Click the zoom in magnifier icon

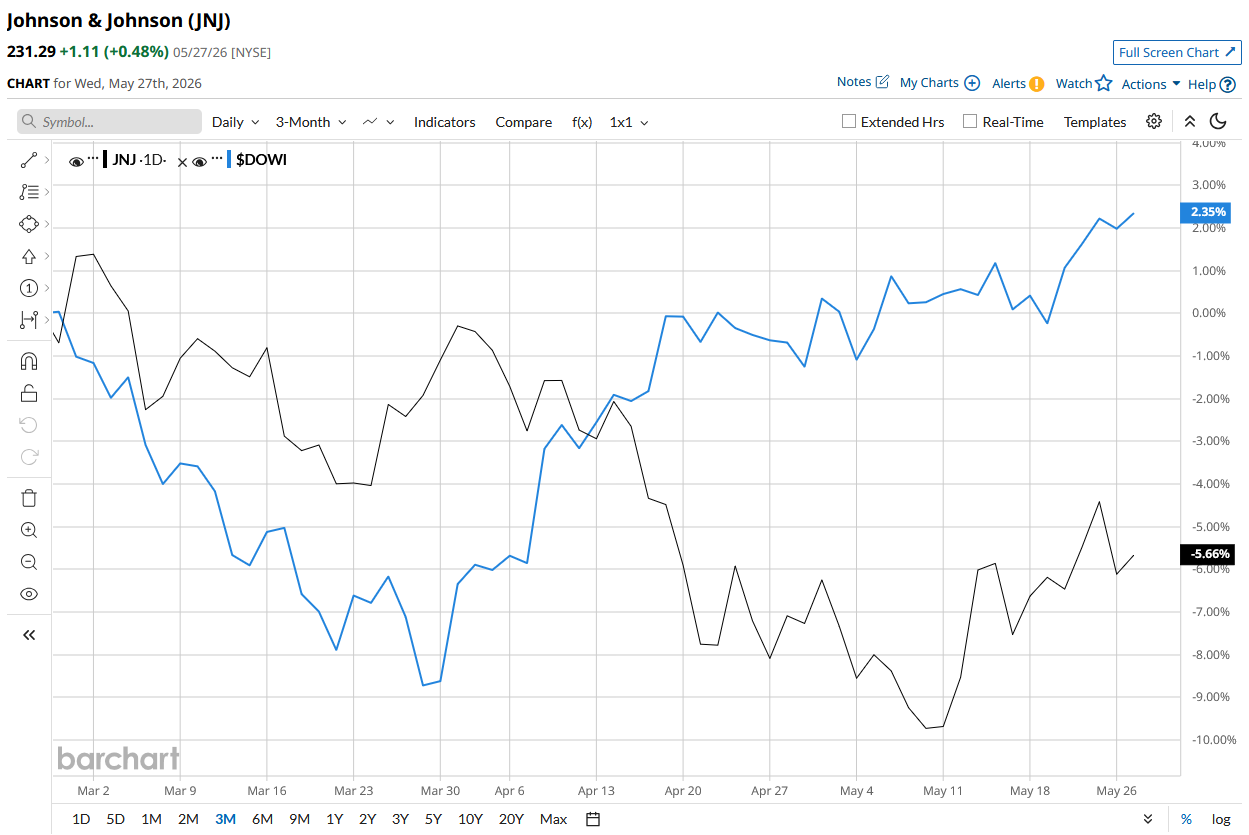tap(29, 530)
